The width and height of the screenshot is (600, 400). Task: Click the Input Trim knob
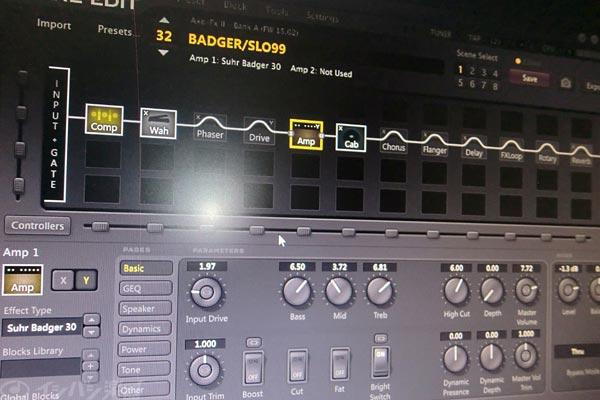(x=205, y=370)
